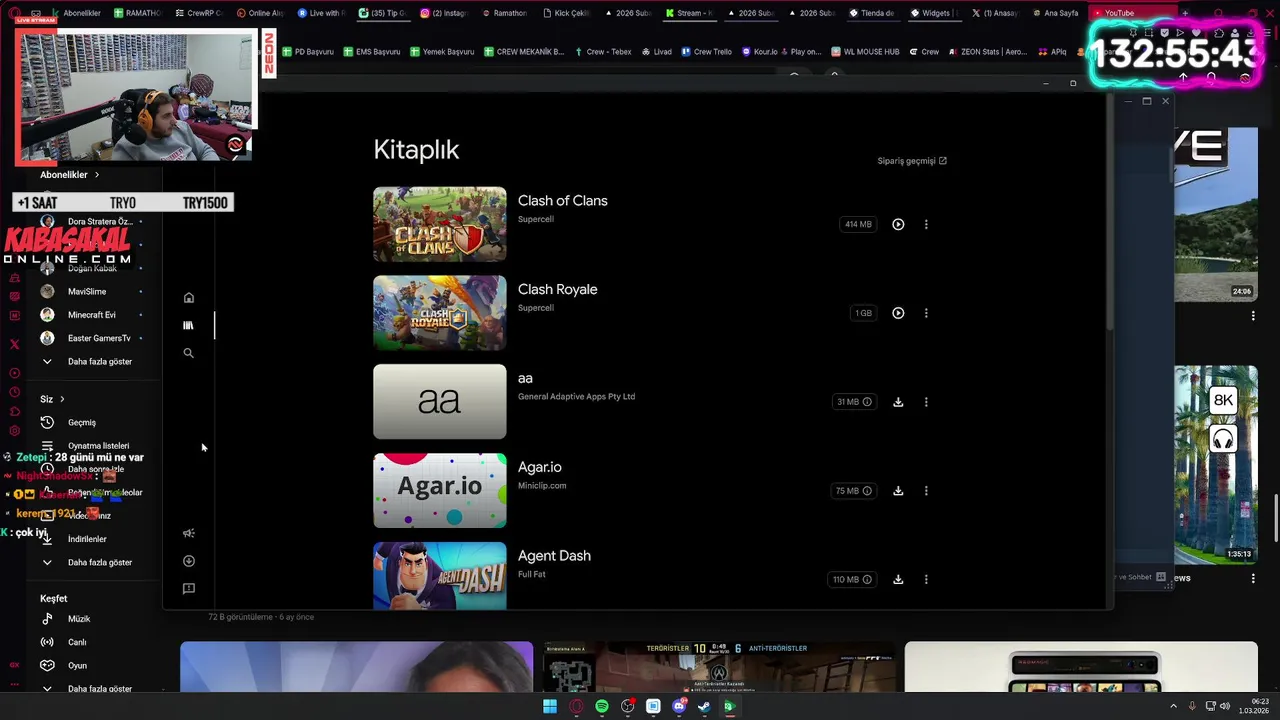Open the Crew Trello bookmark
This screenshot has width=1280, height=720.
click(707, 52)
